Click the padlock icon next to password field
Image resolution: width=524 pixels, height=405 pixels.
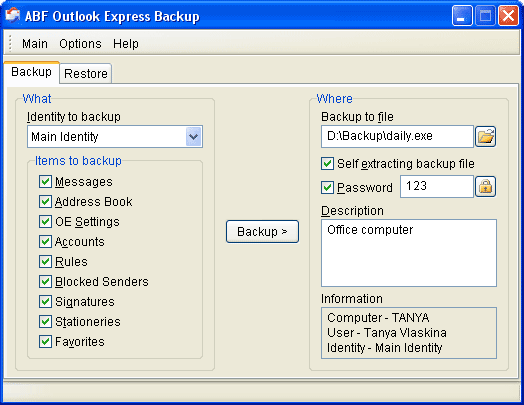click(x=486, y=186)
